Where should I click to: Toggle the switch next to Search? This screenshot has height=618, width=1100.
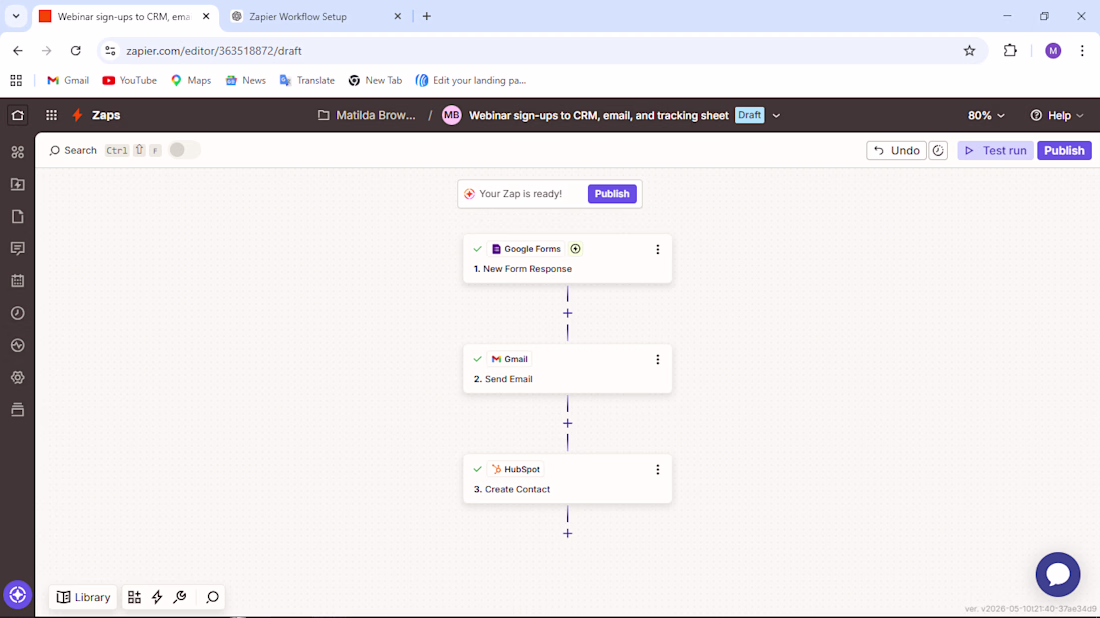(184, 150)
